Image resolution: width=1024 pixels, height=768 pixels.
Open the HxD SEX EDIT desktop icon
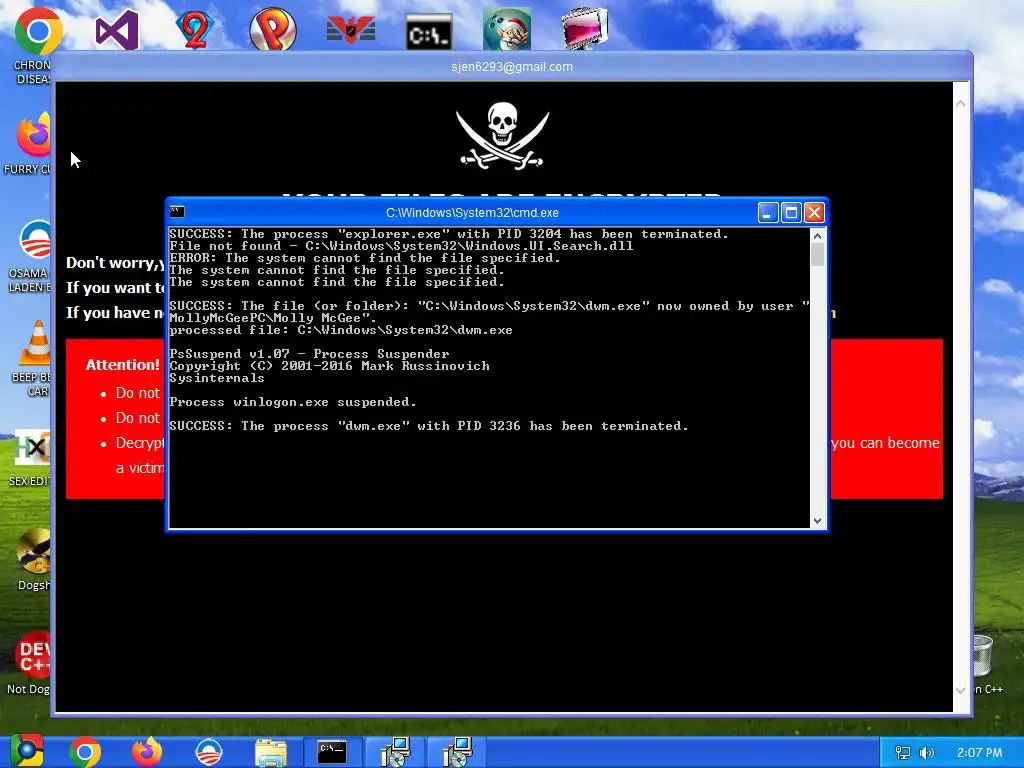point(31,447)
